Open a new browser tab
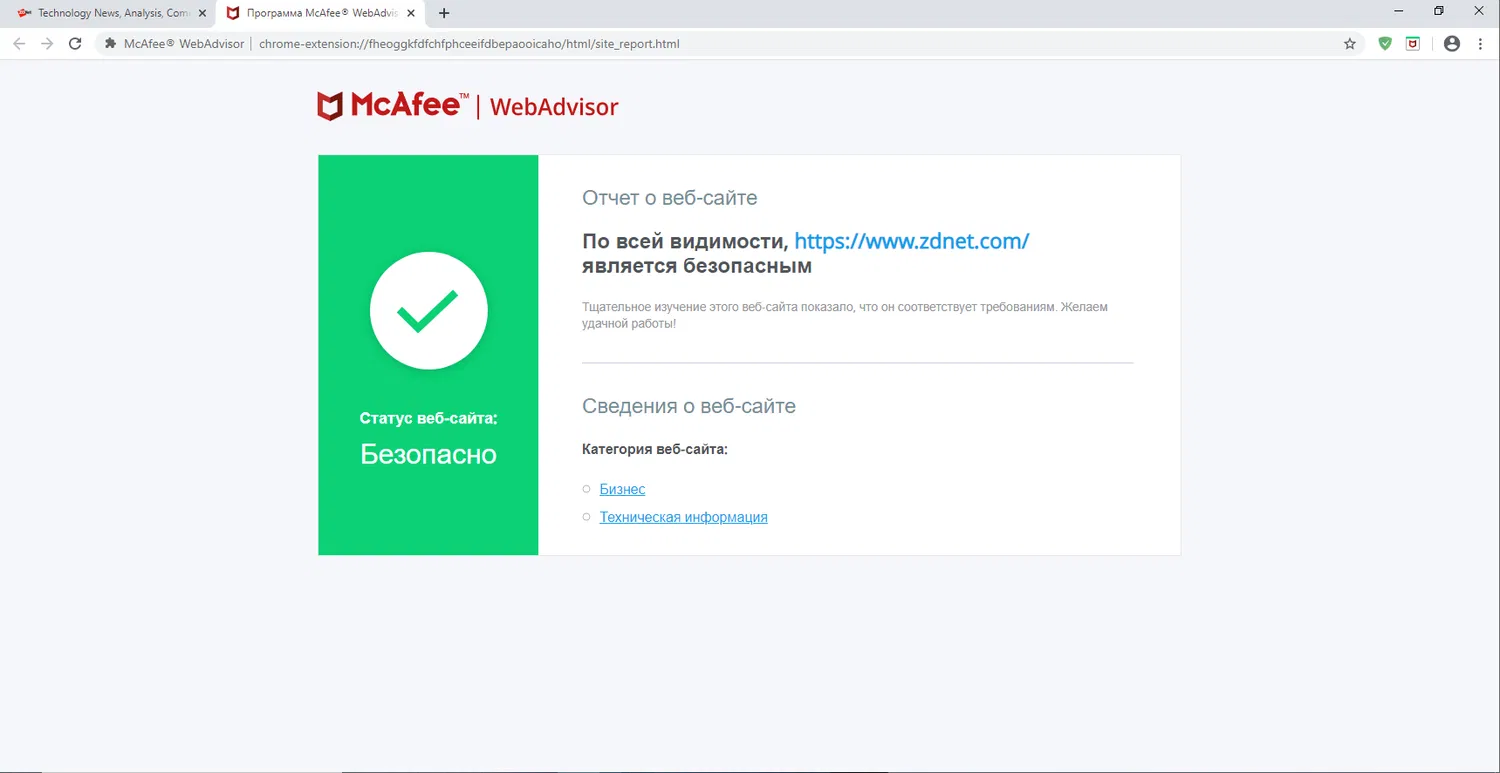Image resolution: width=1500 pixels, height=773 pixels. tap(444, 13)
